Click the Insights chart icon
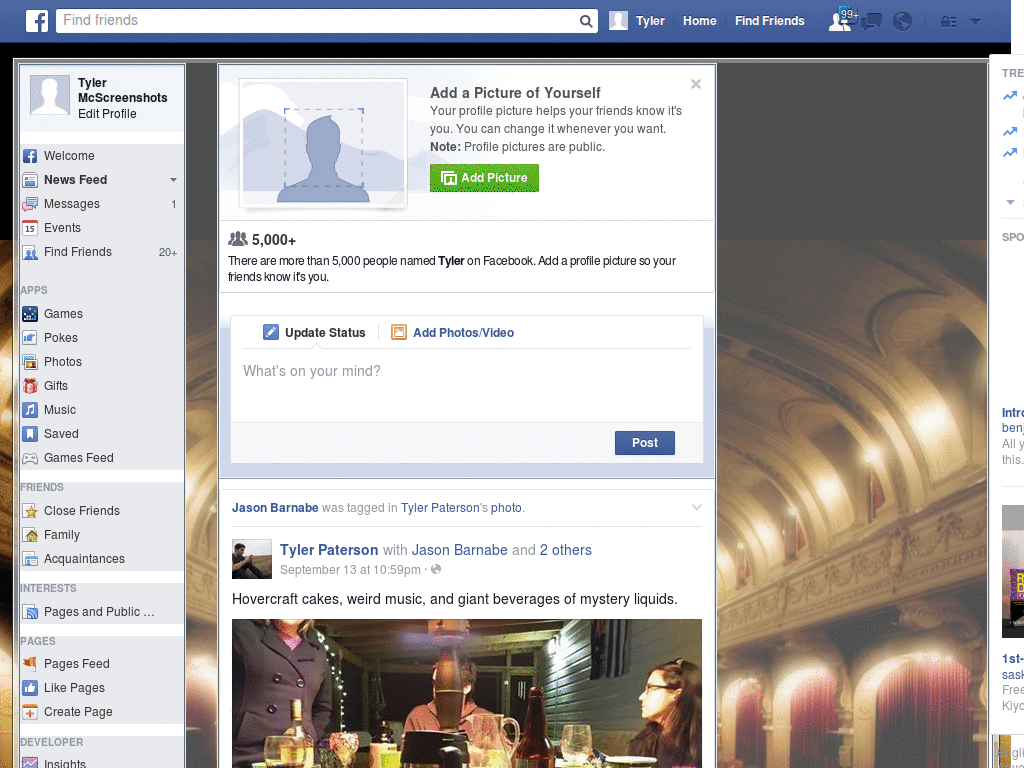This screenshot has height=768, width=1024. [x=30, y=762]
